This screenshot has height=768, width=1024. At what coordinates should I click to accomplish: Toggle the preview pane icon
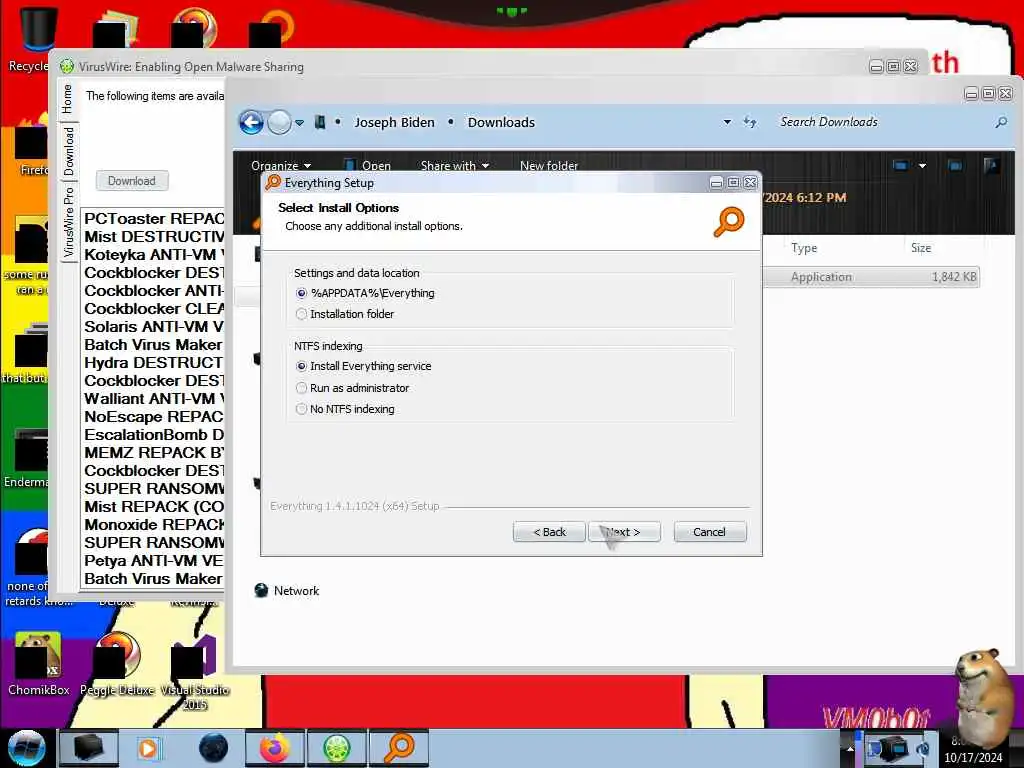955,166
